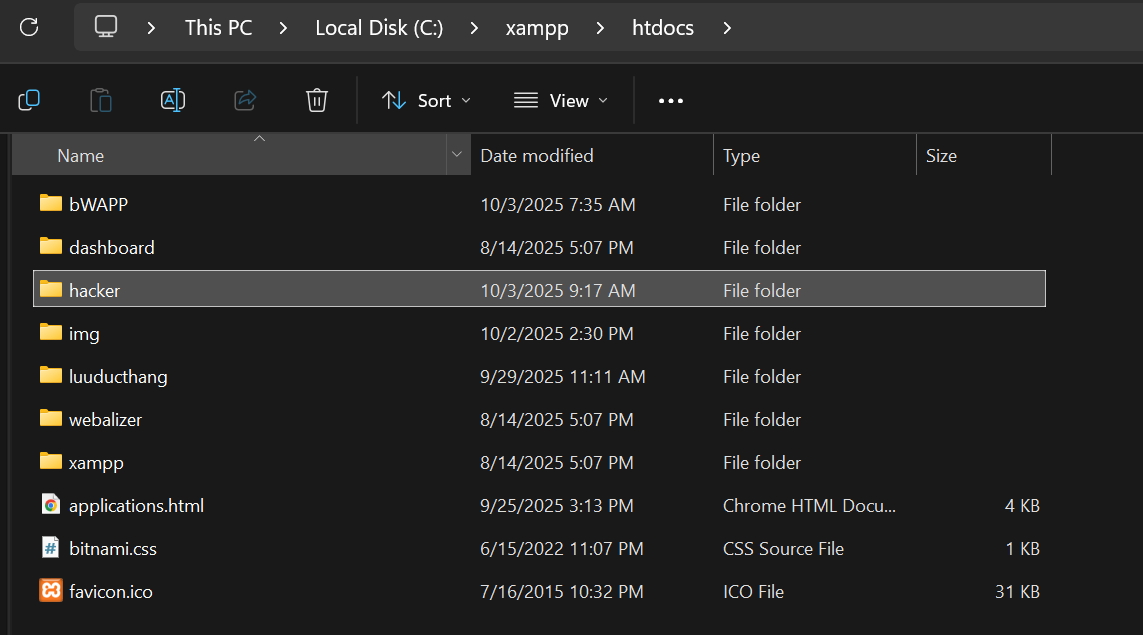Select the applications.html Chrome file
Screen dimensions: 1143x635
tap(136, 505)
